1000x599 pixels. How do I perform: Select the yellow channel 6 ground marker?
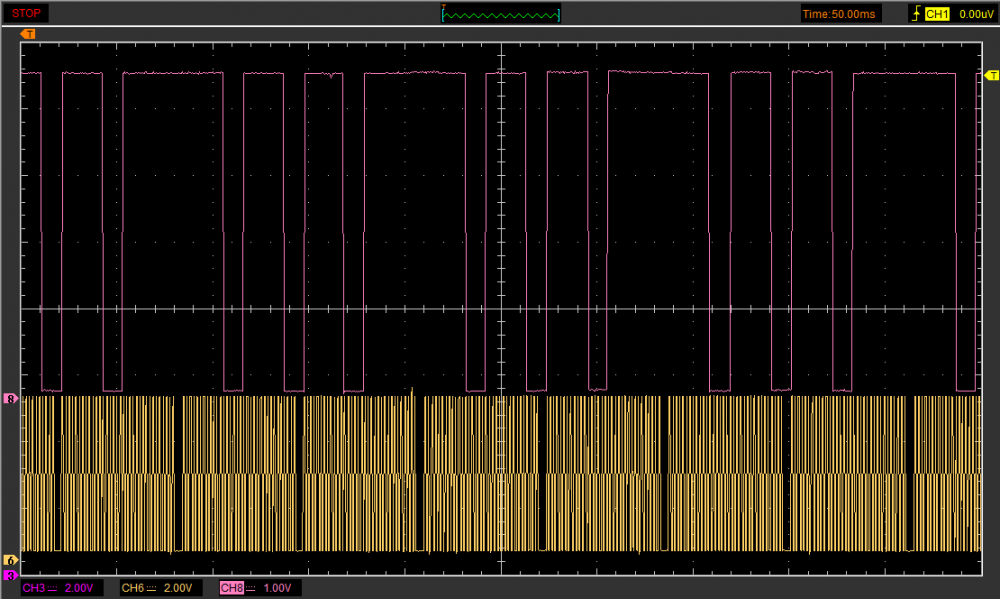11,560
